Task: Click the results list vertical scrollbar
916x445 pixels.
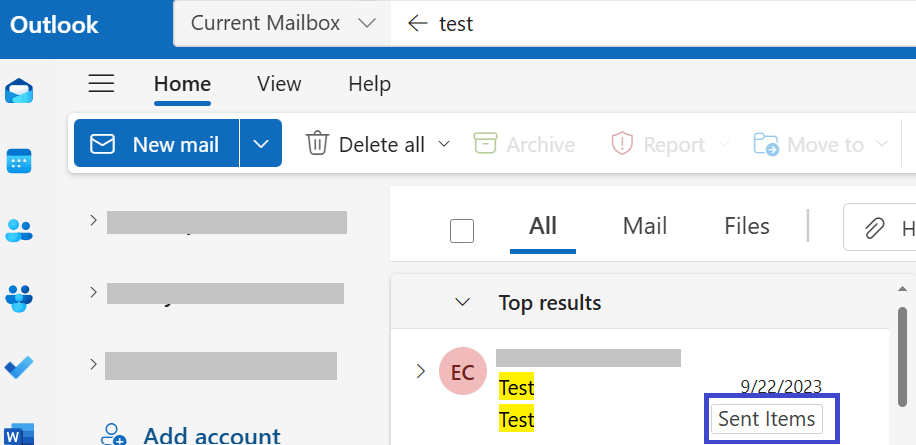Action: click(x=902, y=356)
